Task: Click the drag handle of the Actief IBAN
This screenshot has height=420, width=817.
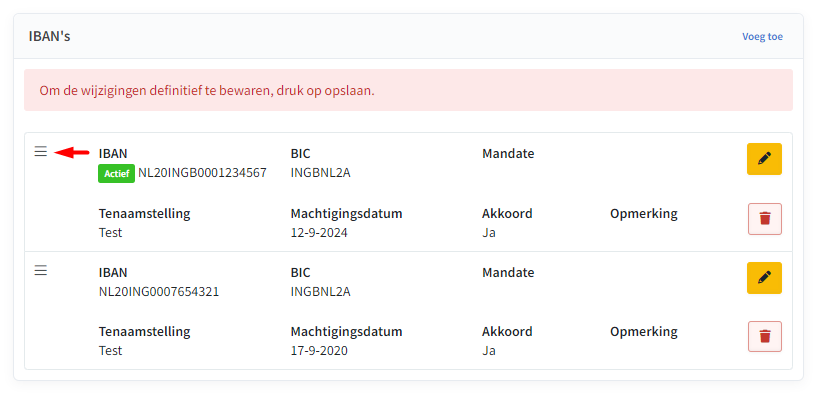Action: click(41, 152)
